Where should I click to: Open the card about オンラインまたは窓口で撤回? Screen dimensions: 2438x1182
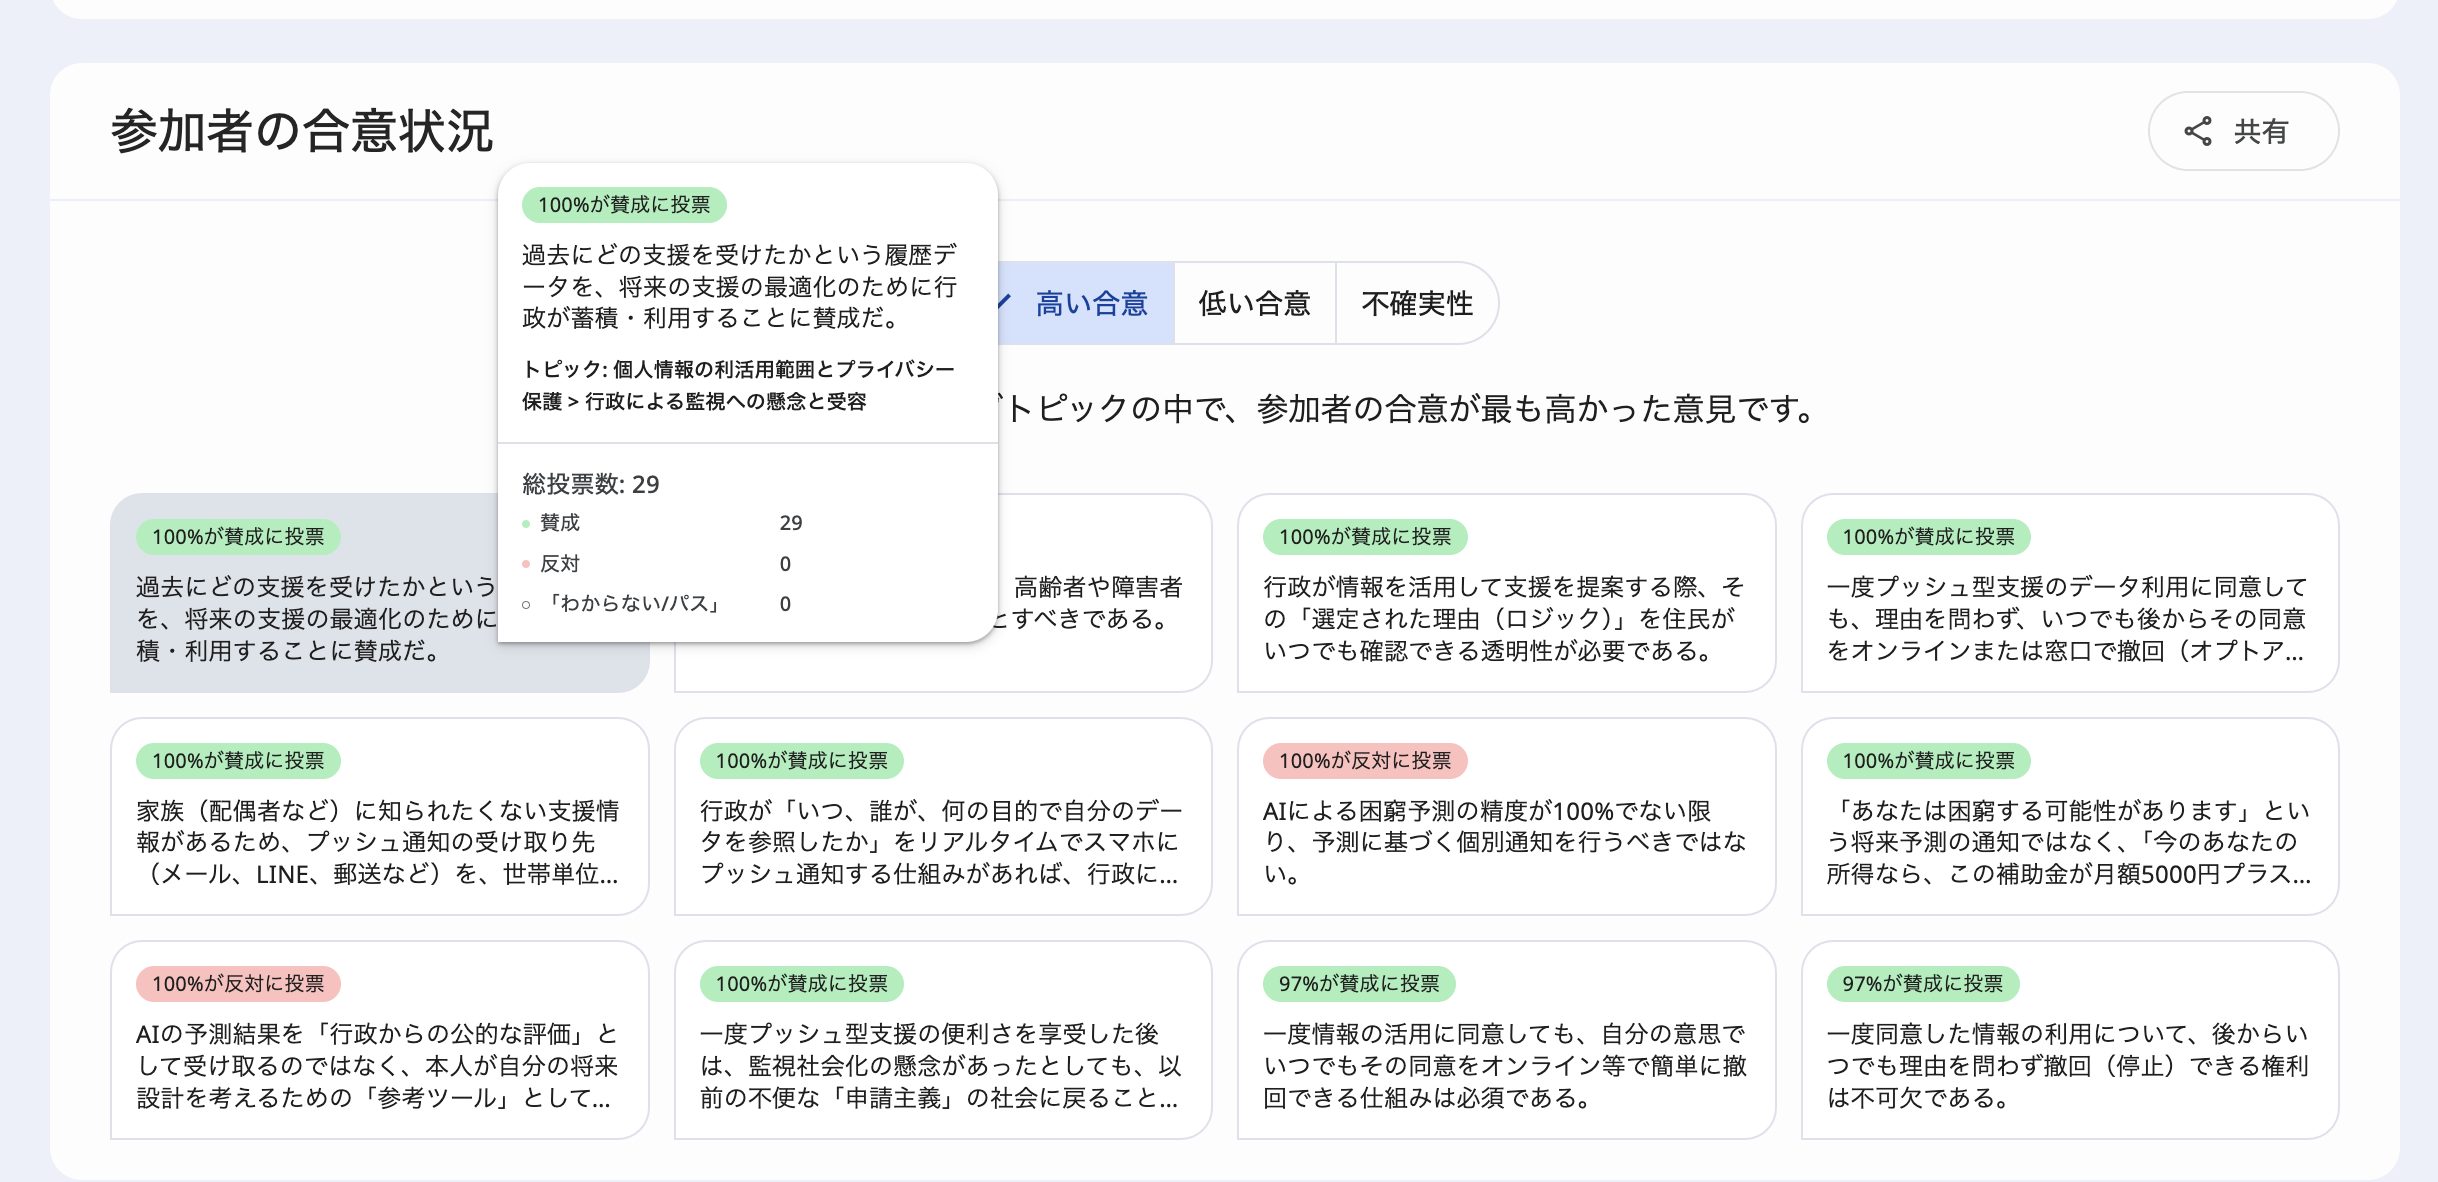tap(2069, 593)
